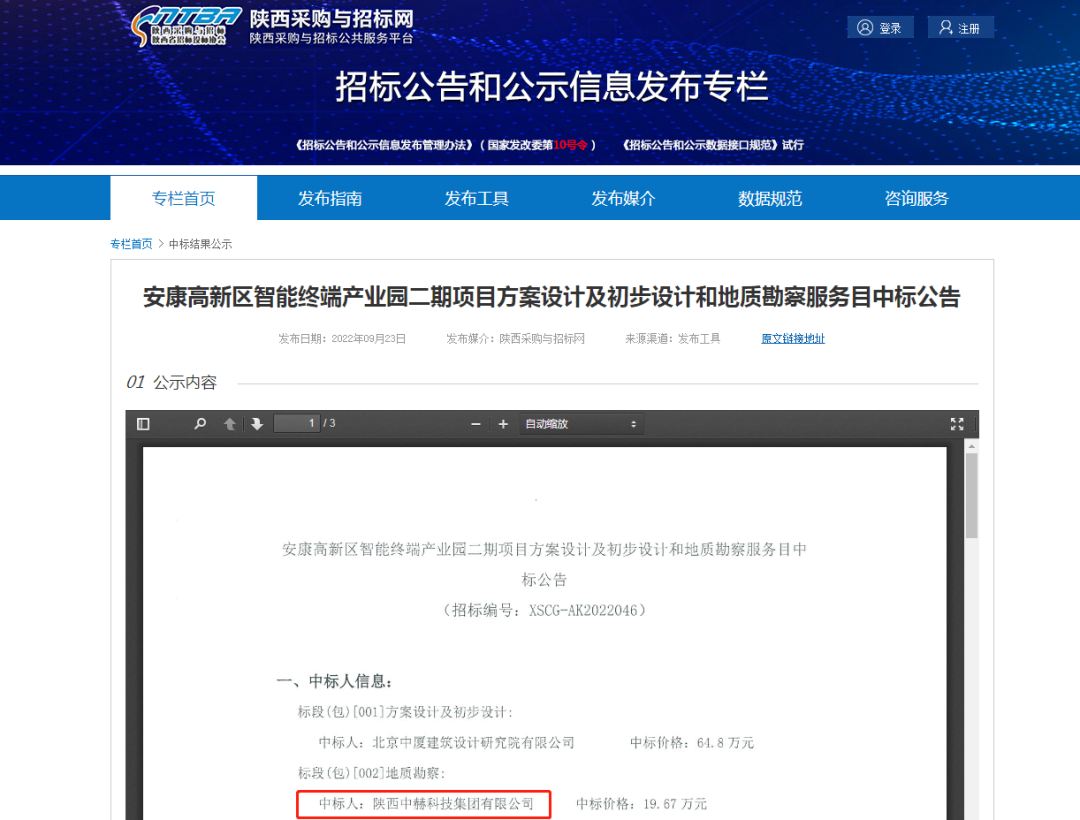Open the 自动缩放 zoom dropdown
The height and width of the screenshot is (820, 1080).
click(x=581, y=424)
